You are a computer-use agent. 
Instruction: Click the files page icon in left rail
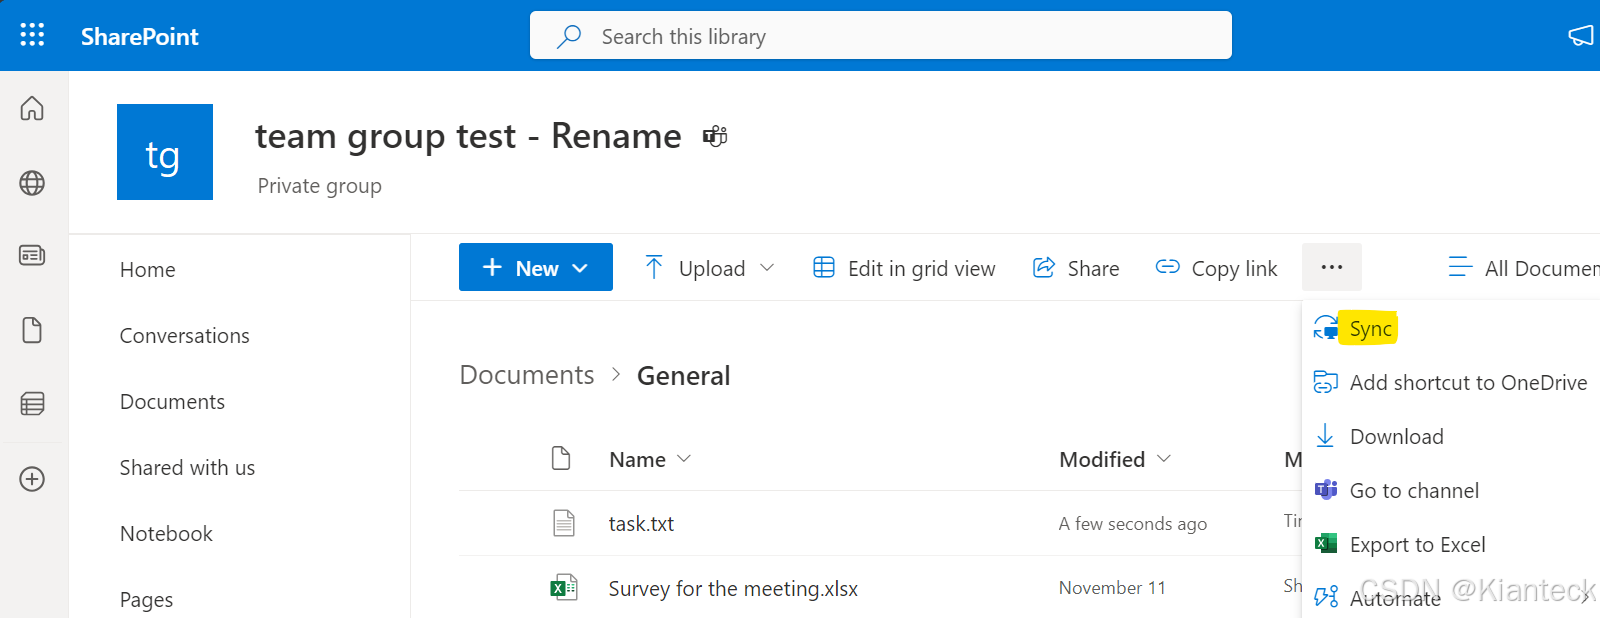point(32,330)
